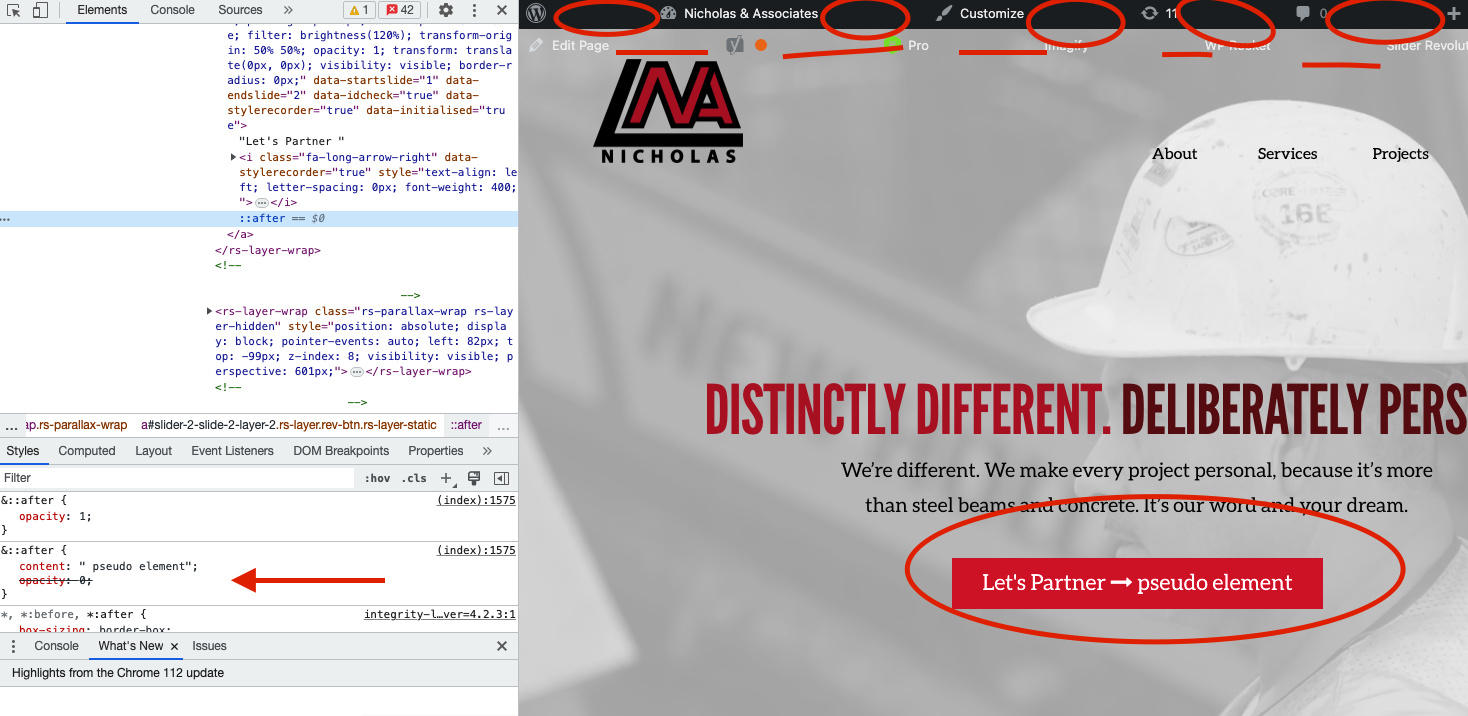Toggle the device toolbar icon
This screenshot has height=716, width=1468.
click(40, 10)
